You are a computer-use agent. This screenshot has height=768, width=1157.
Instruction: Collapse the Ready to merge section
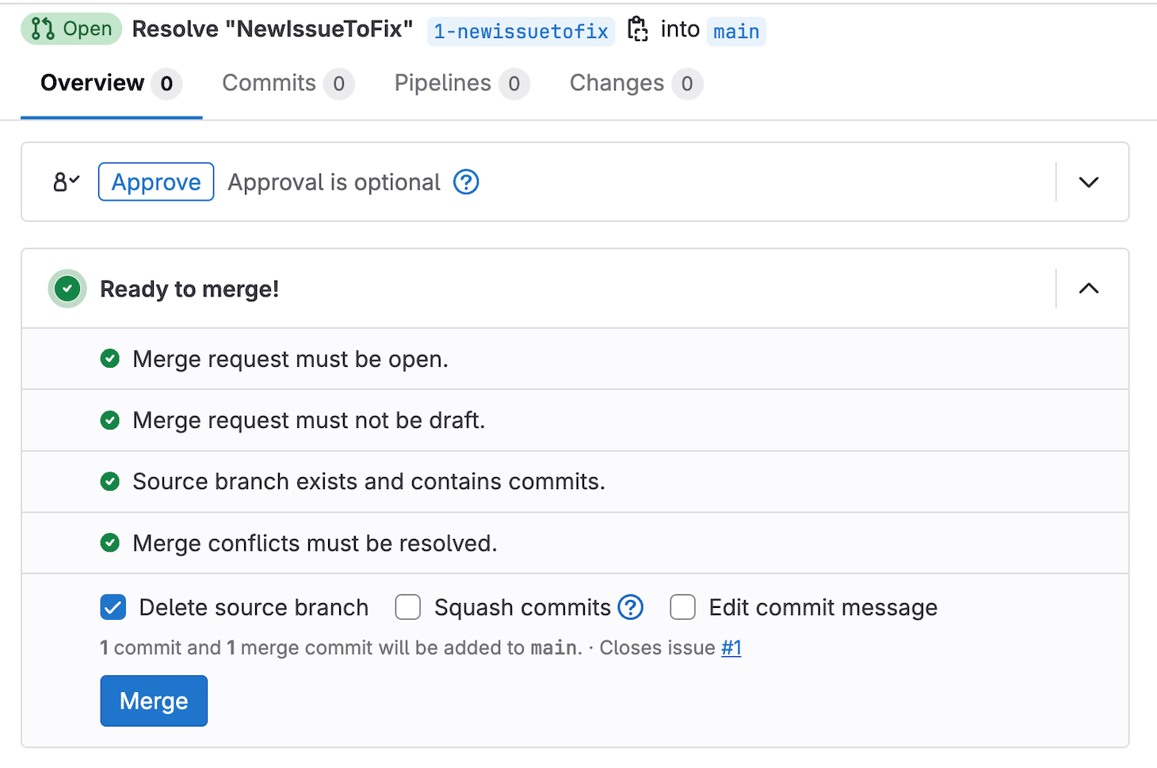pos(1089,288)
